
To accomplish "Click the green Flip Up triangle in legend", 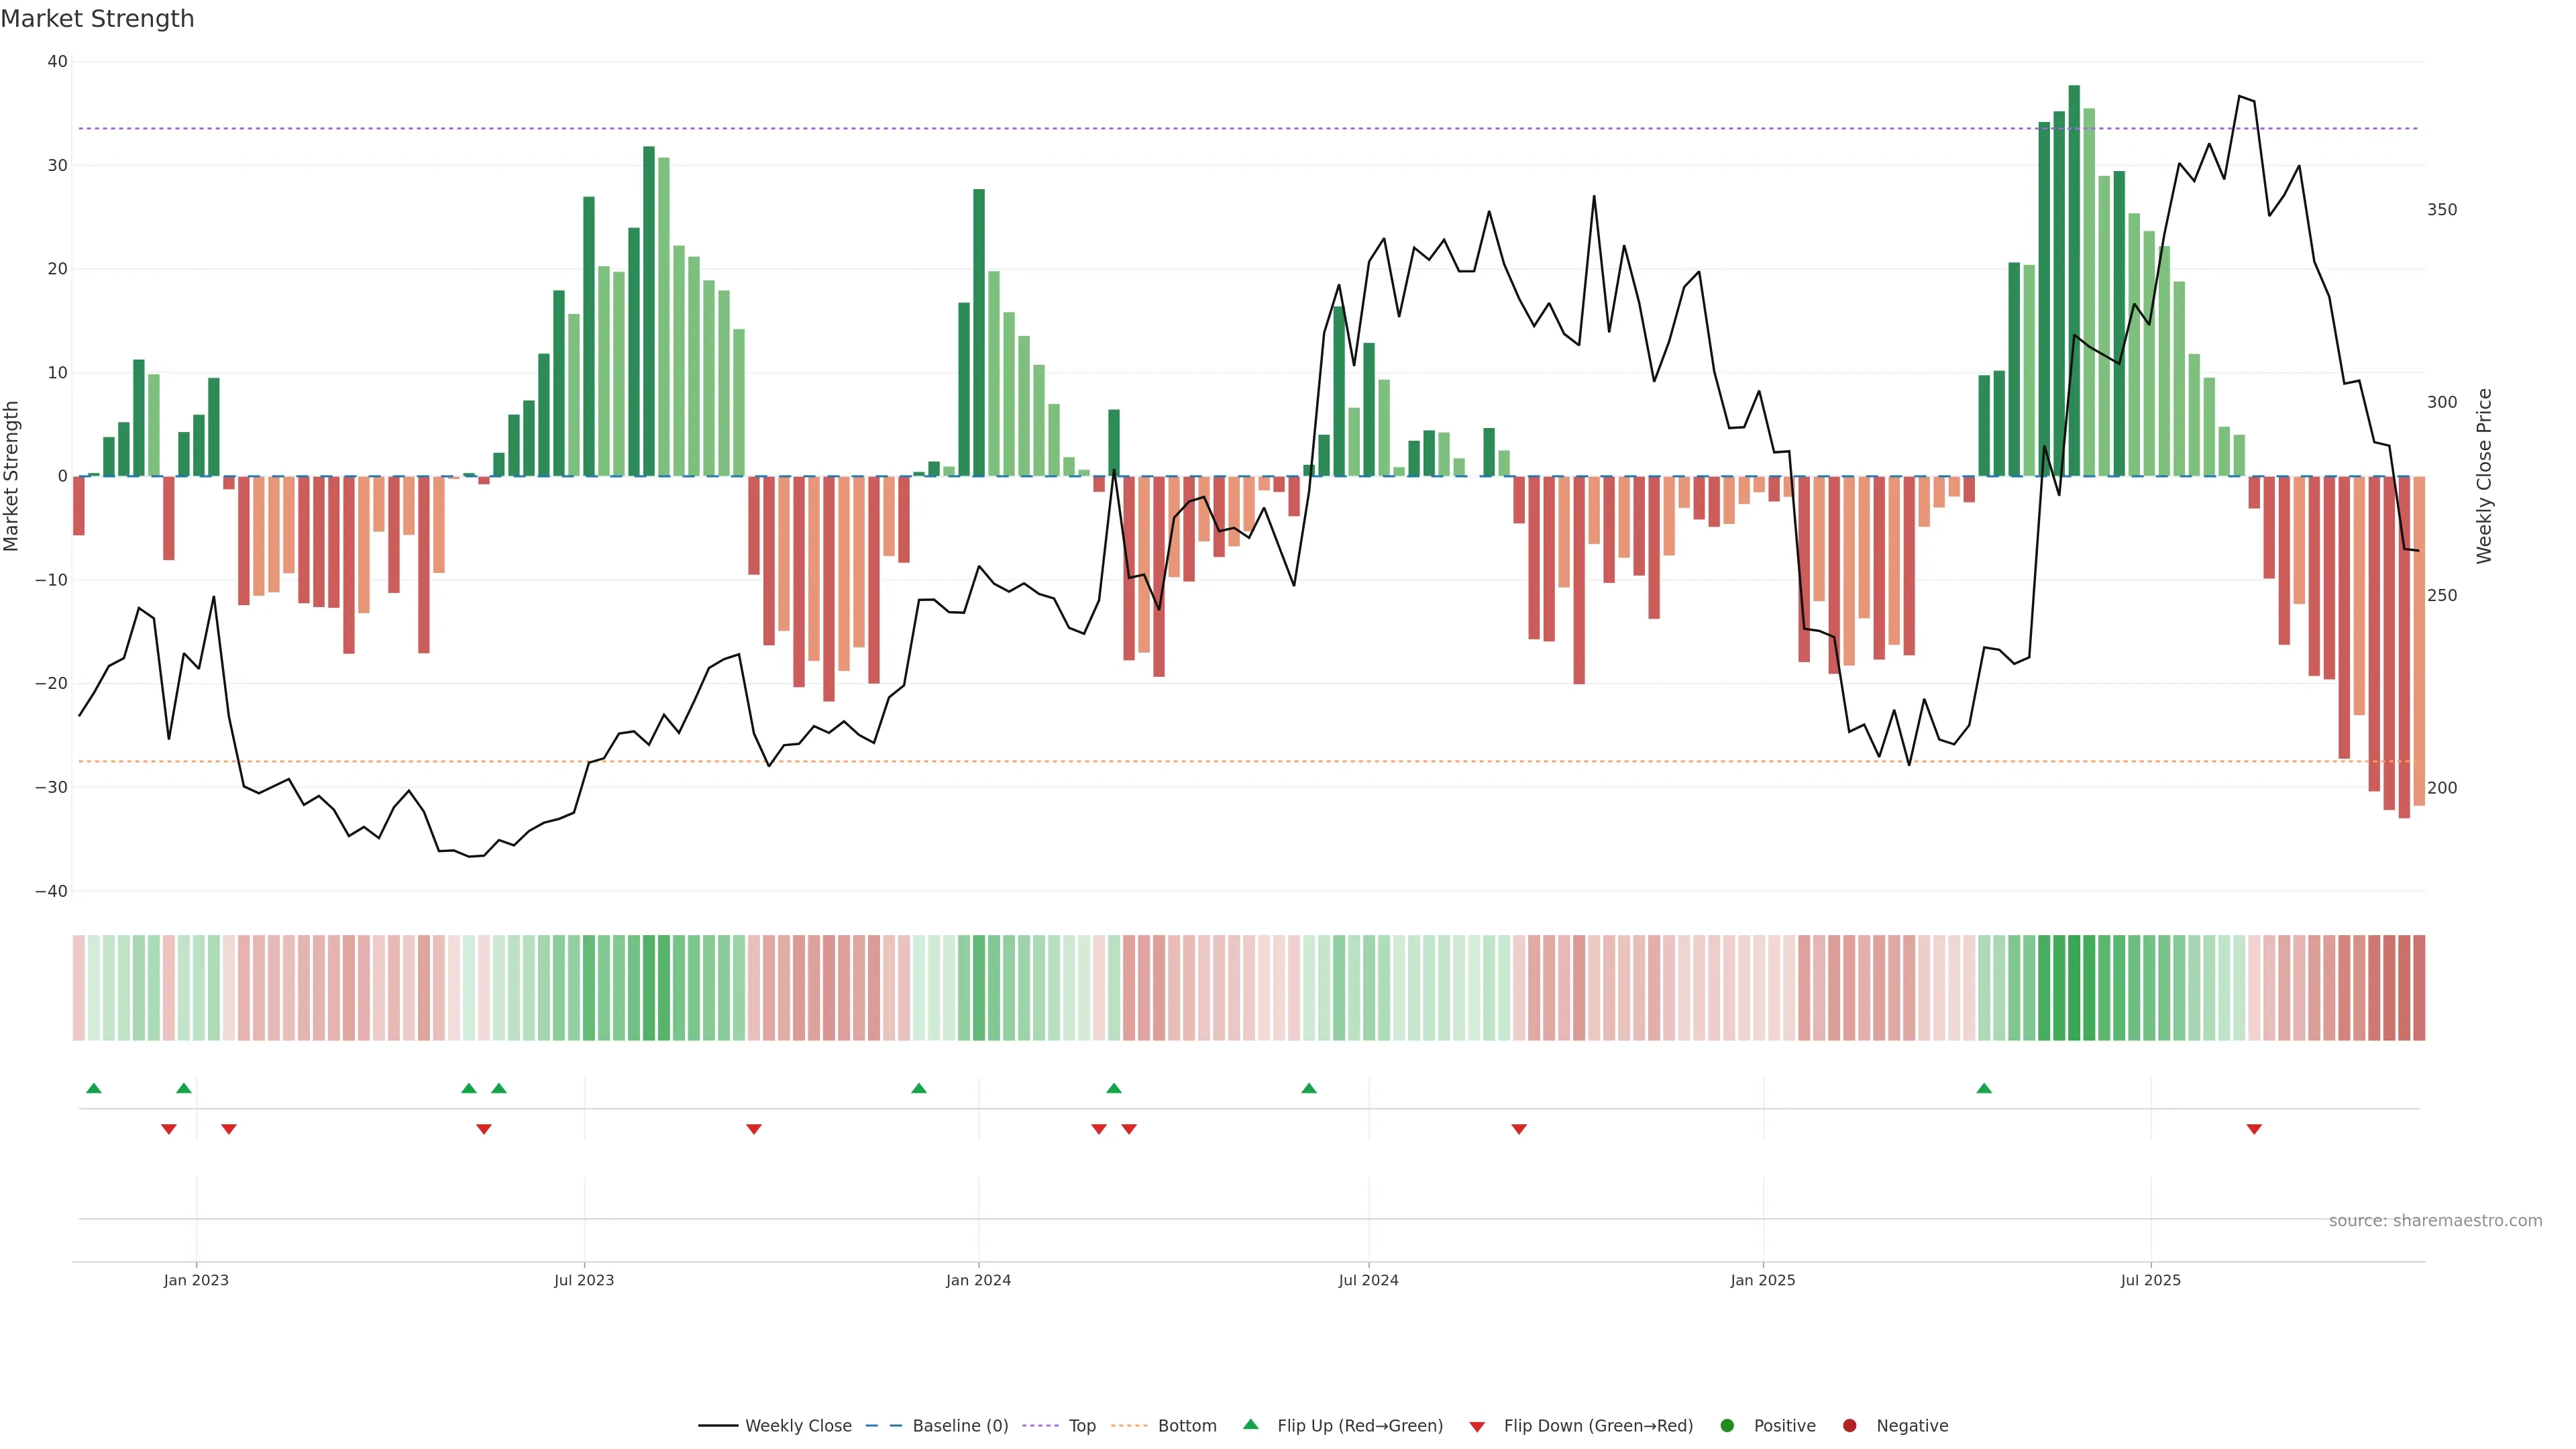I will [1250, 1424].
